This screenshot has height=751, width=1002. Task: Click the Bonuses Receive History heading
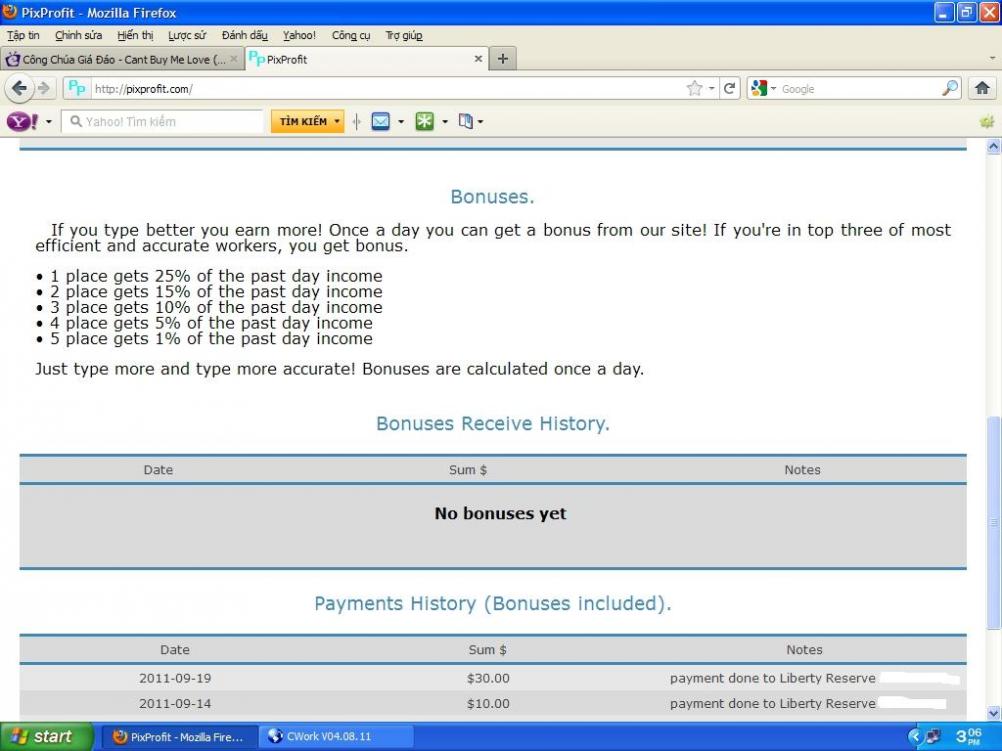tap(493, 423)
